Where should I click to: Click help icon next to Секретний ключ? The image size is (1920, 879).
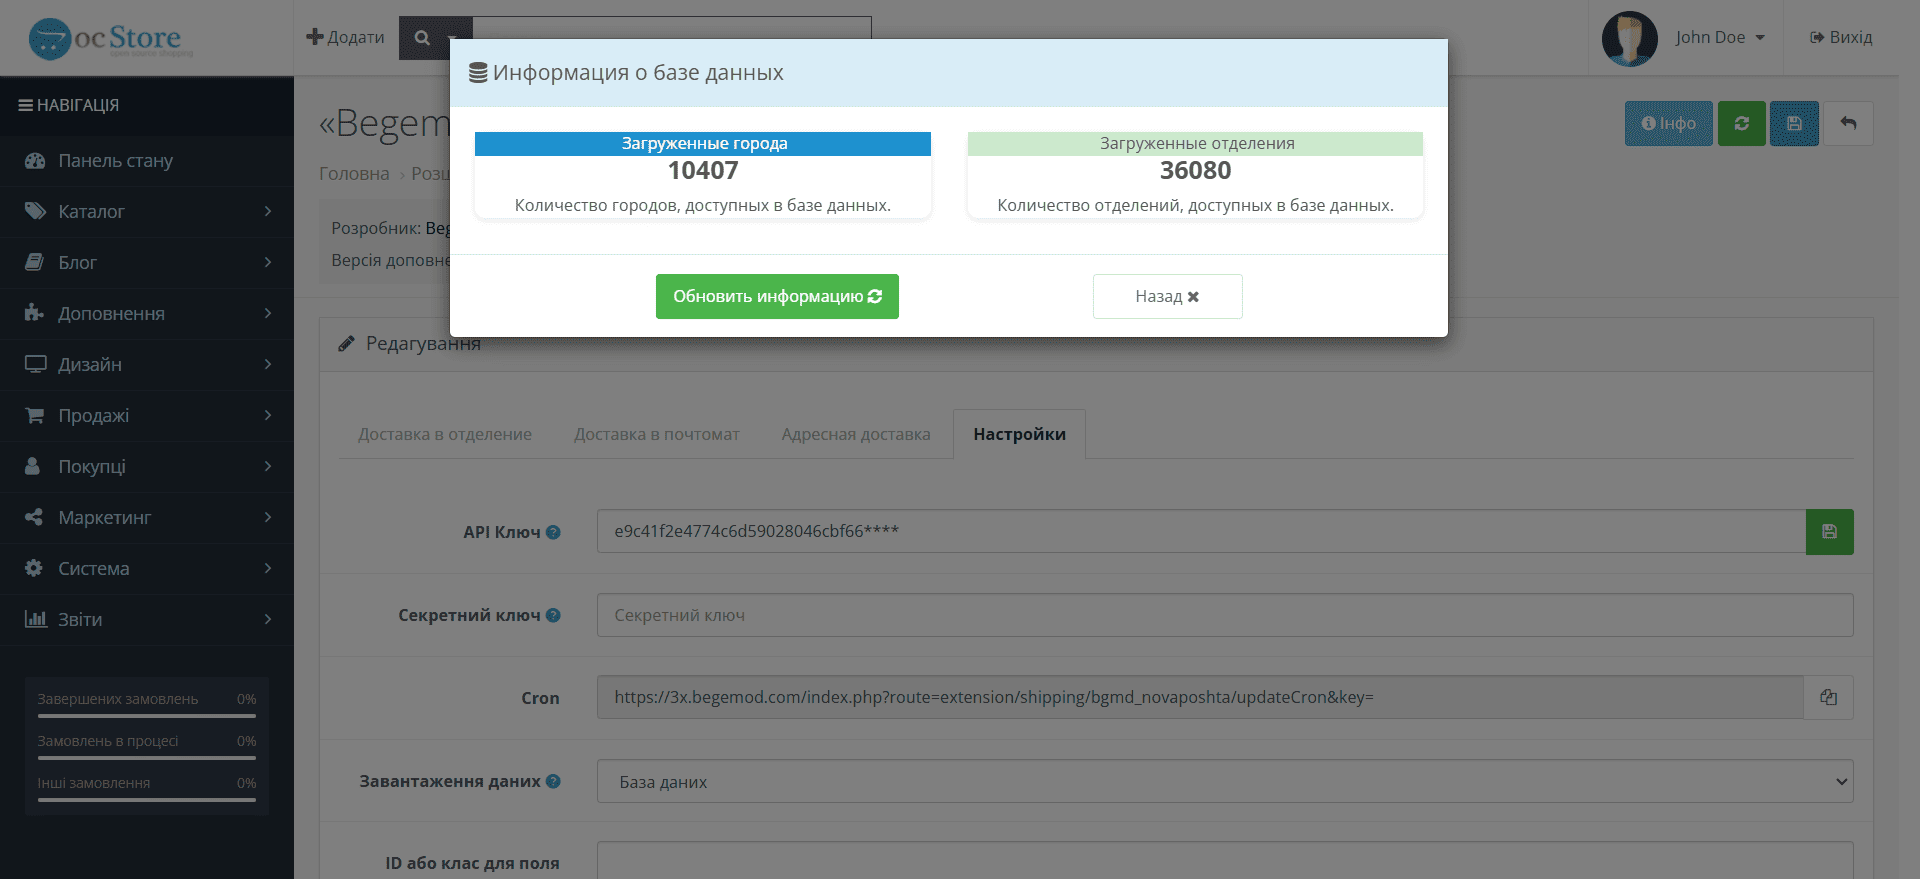tap(553, 615)
